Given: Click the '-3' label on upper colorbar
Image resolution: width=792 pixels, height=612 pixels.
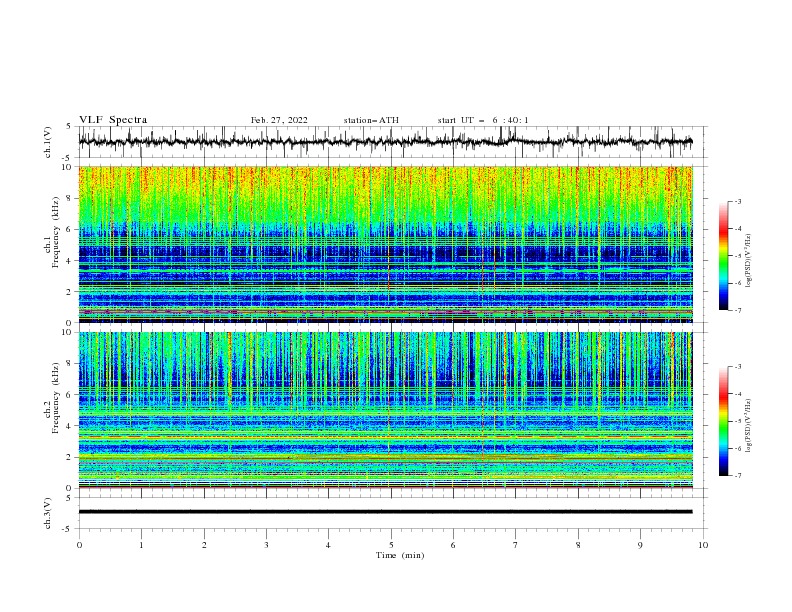Looking at the screenshot, I should [737, 201].
